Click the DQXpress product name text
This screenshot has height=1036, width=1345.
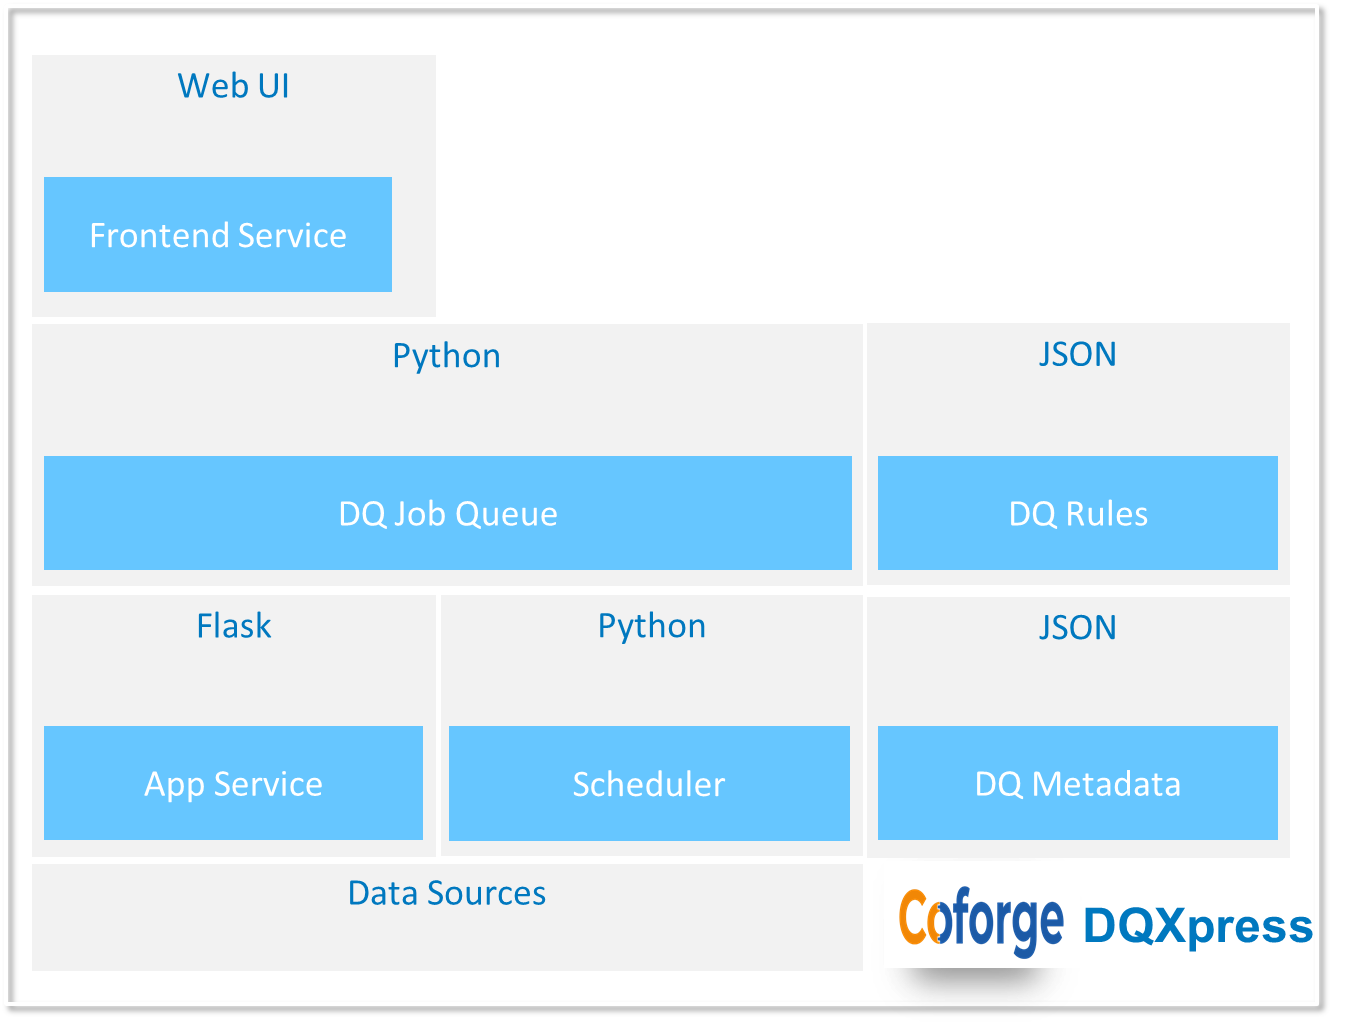click(1198, 927)
